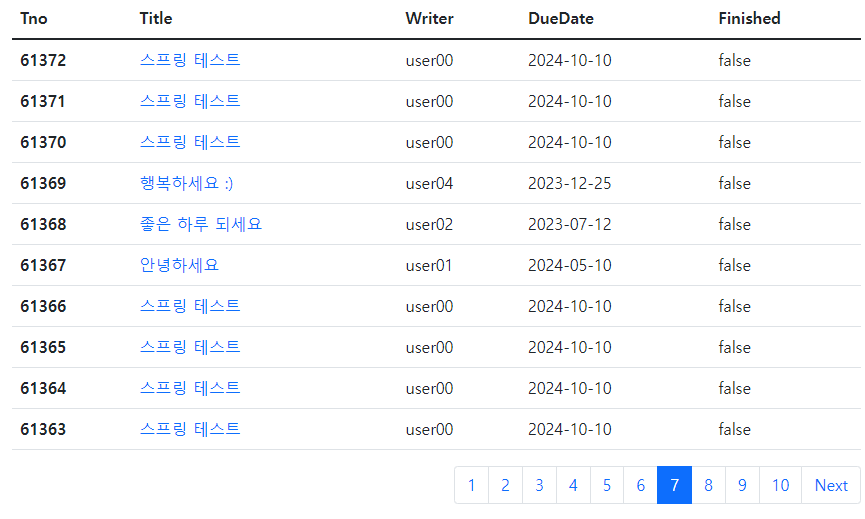Image resolution: width=865 pixels, height=519 pixels.
Task: Go to pagination page 1
Action: [471, 485]
